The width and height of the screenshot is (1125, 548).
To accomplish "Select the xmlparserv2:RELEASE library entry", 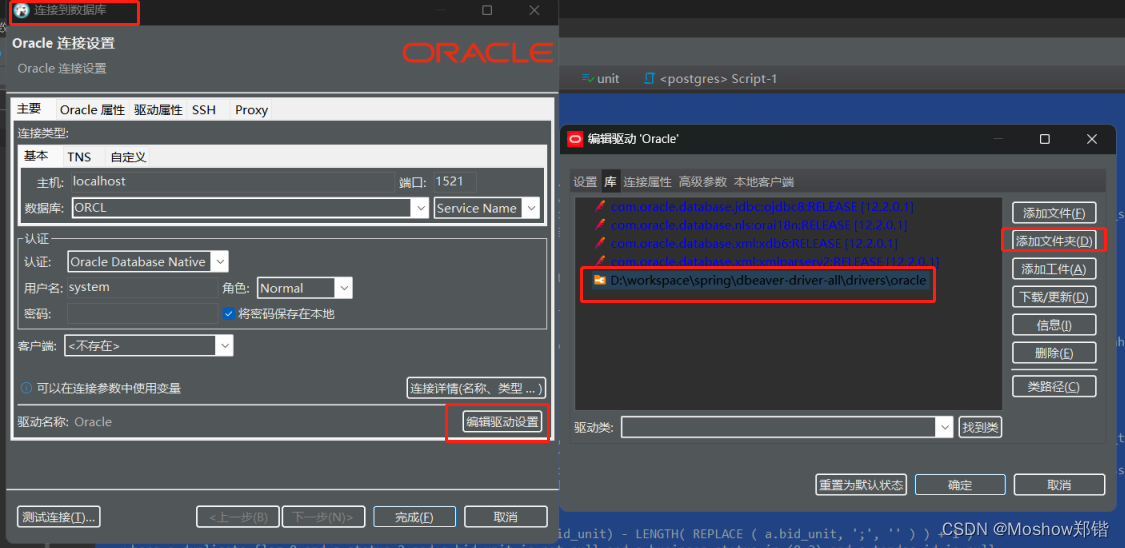I will (x=774, y=261).
